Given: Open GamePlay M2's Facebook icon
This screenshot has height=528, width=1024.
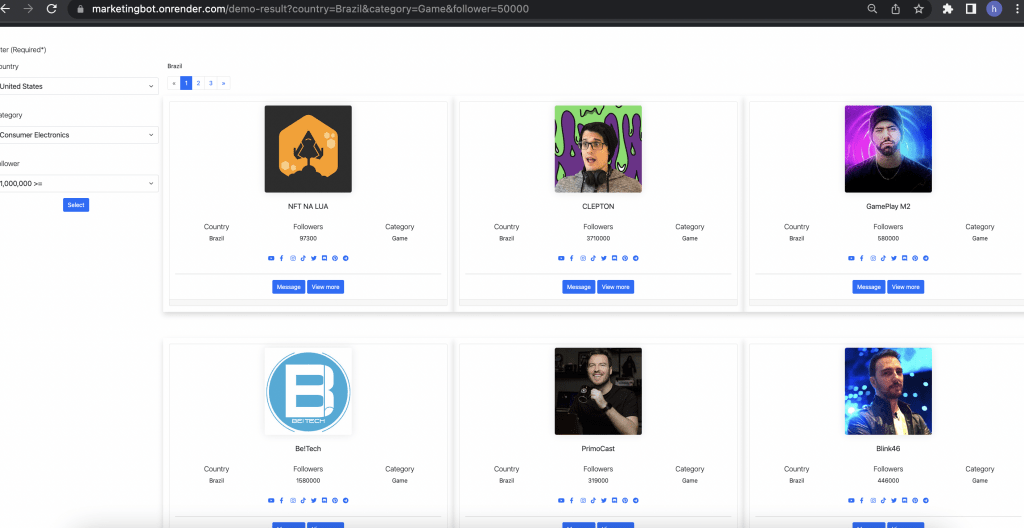Looking at the screenshot, I should coord(861,258).
